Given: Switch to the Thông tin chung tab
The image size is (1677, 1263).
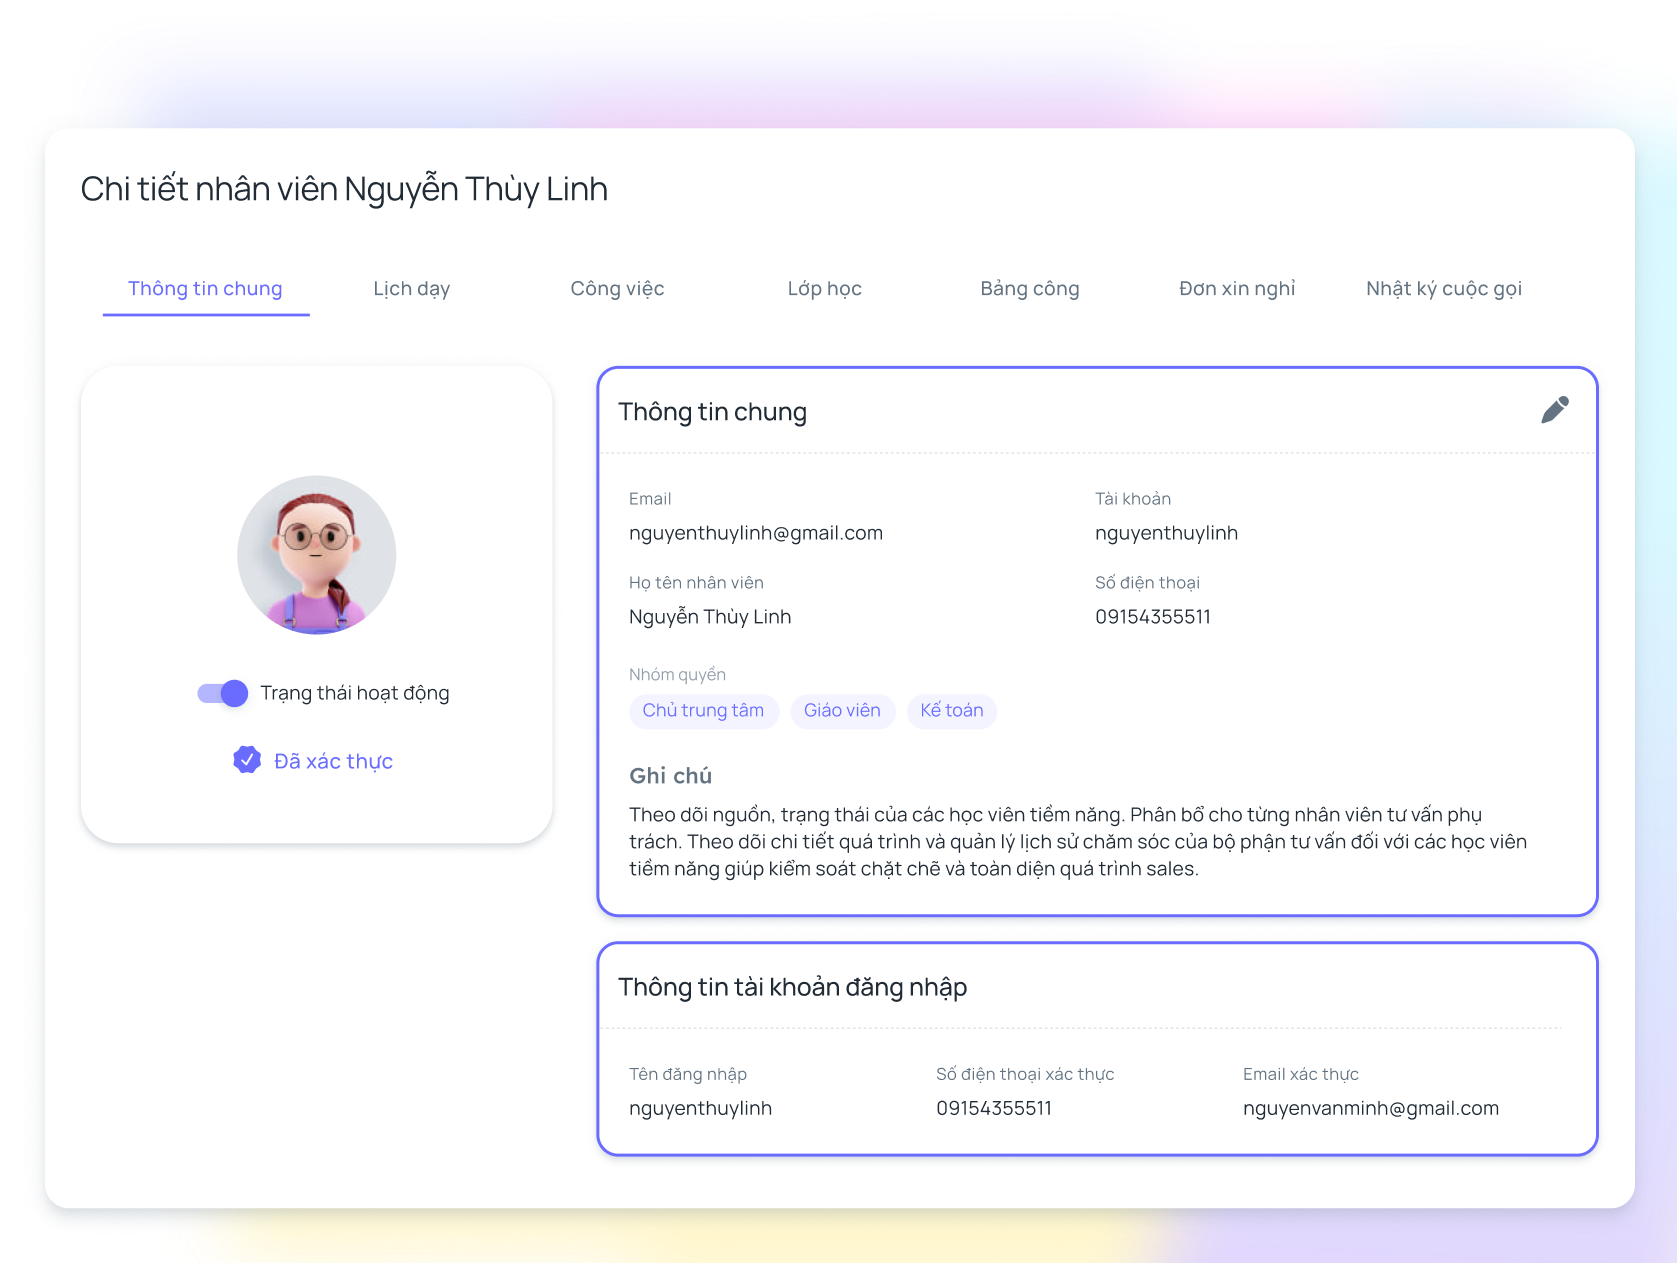Looking at the screenshot, I should 205,289.
